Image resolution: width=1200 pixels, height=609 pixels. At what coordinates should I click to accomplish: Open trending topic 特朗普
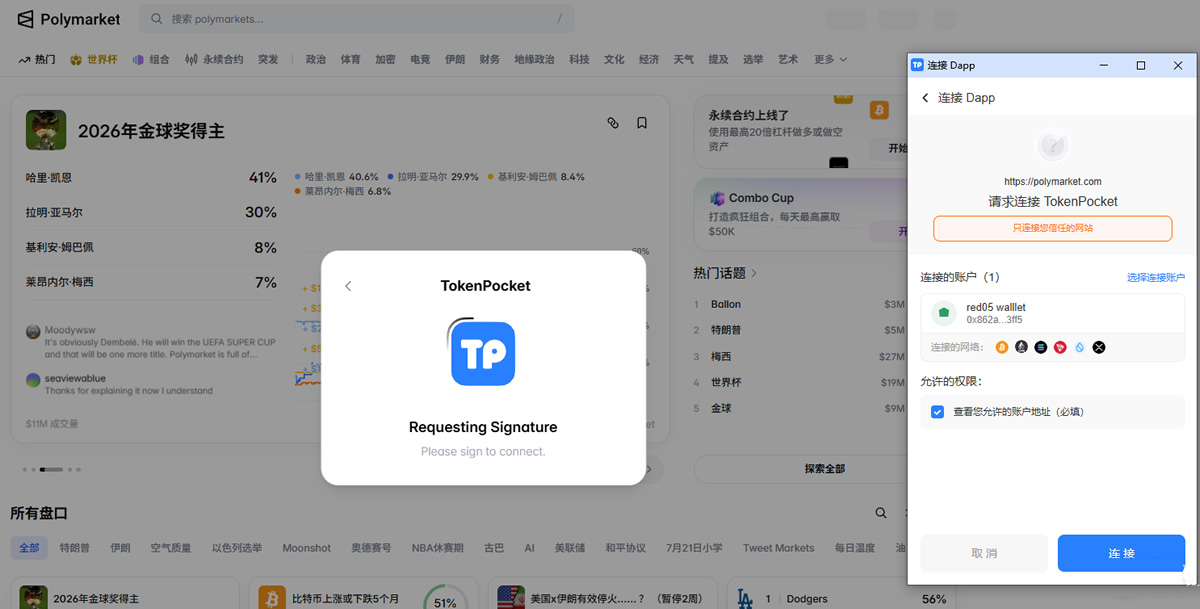click(x=799, y=330)
